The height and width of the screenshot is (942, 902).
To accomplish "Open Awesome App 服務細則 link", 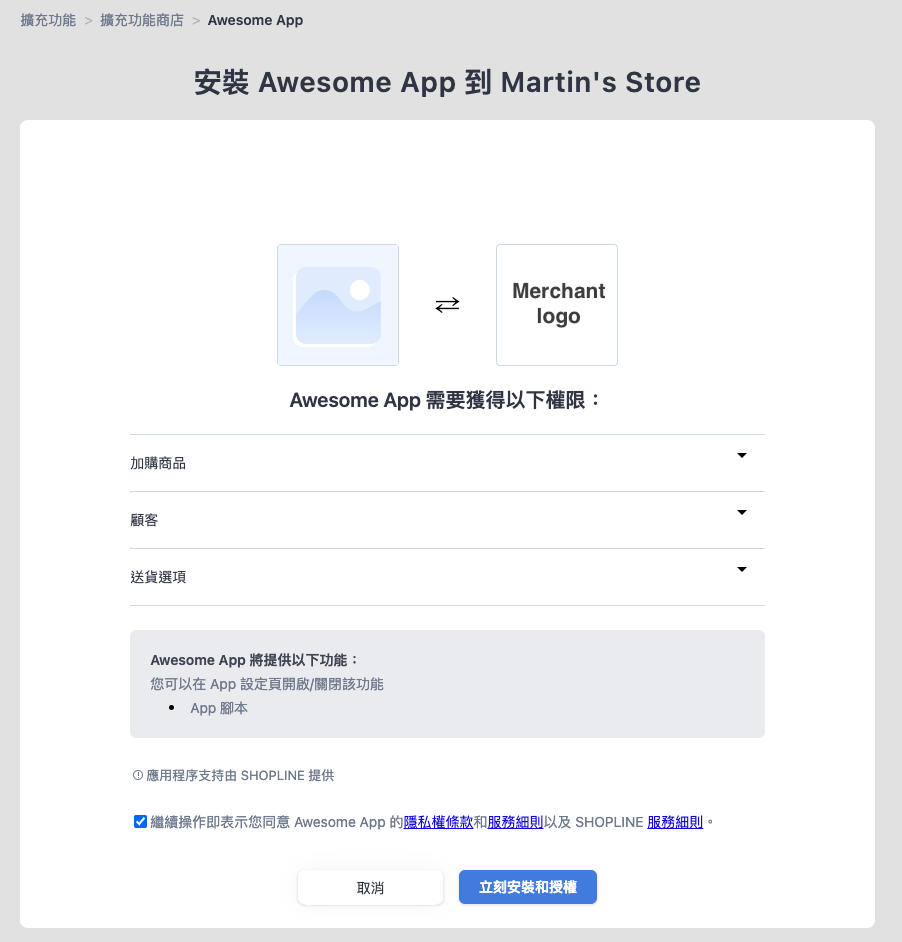I will point(515,822).
